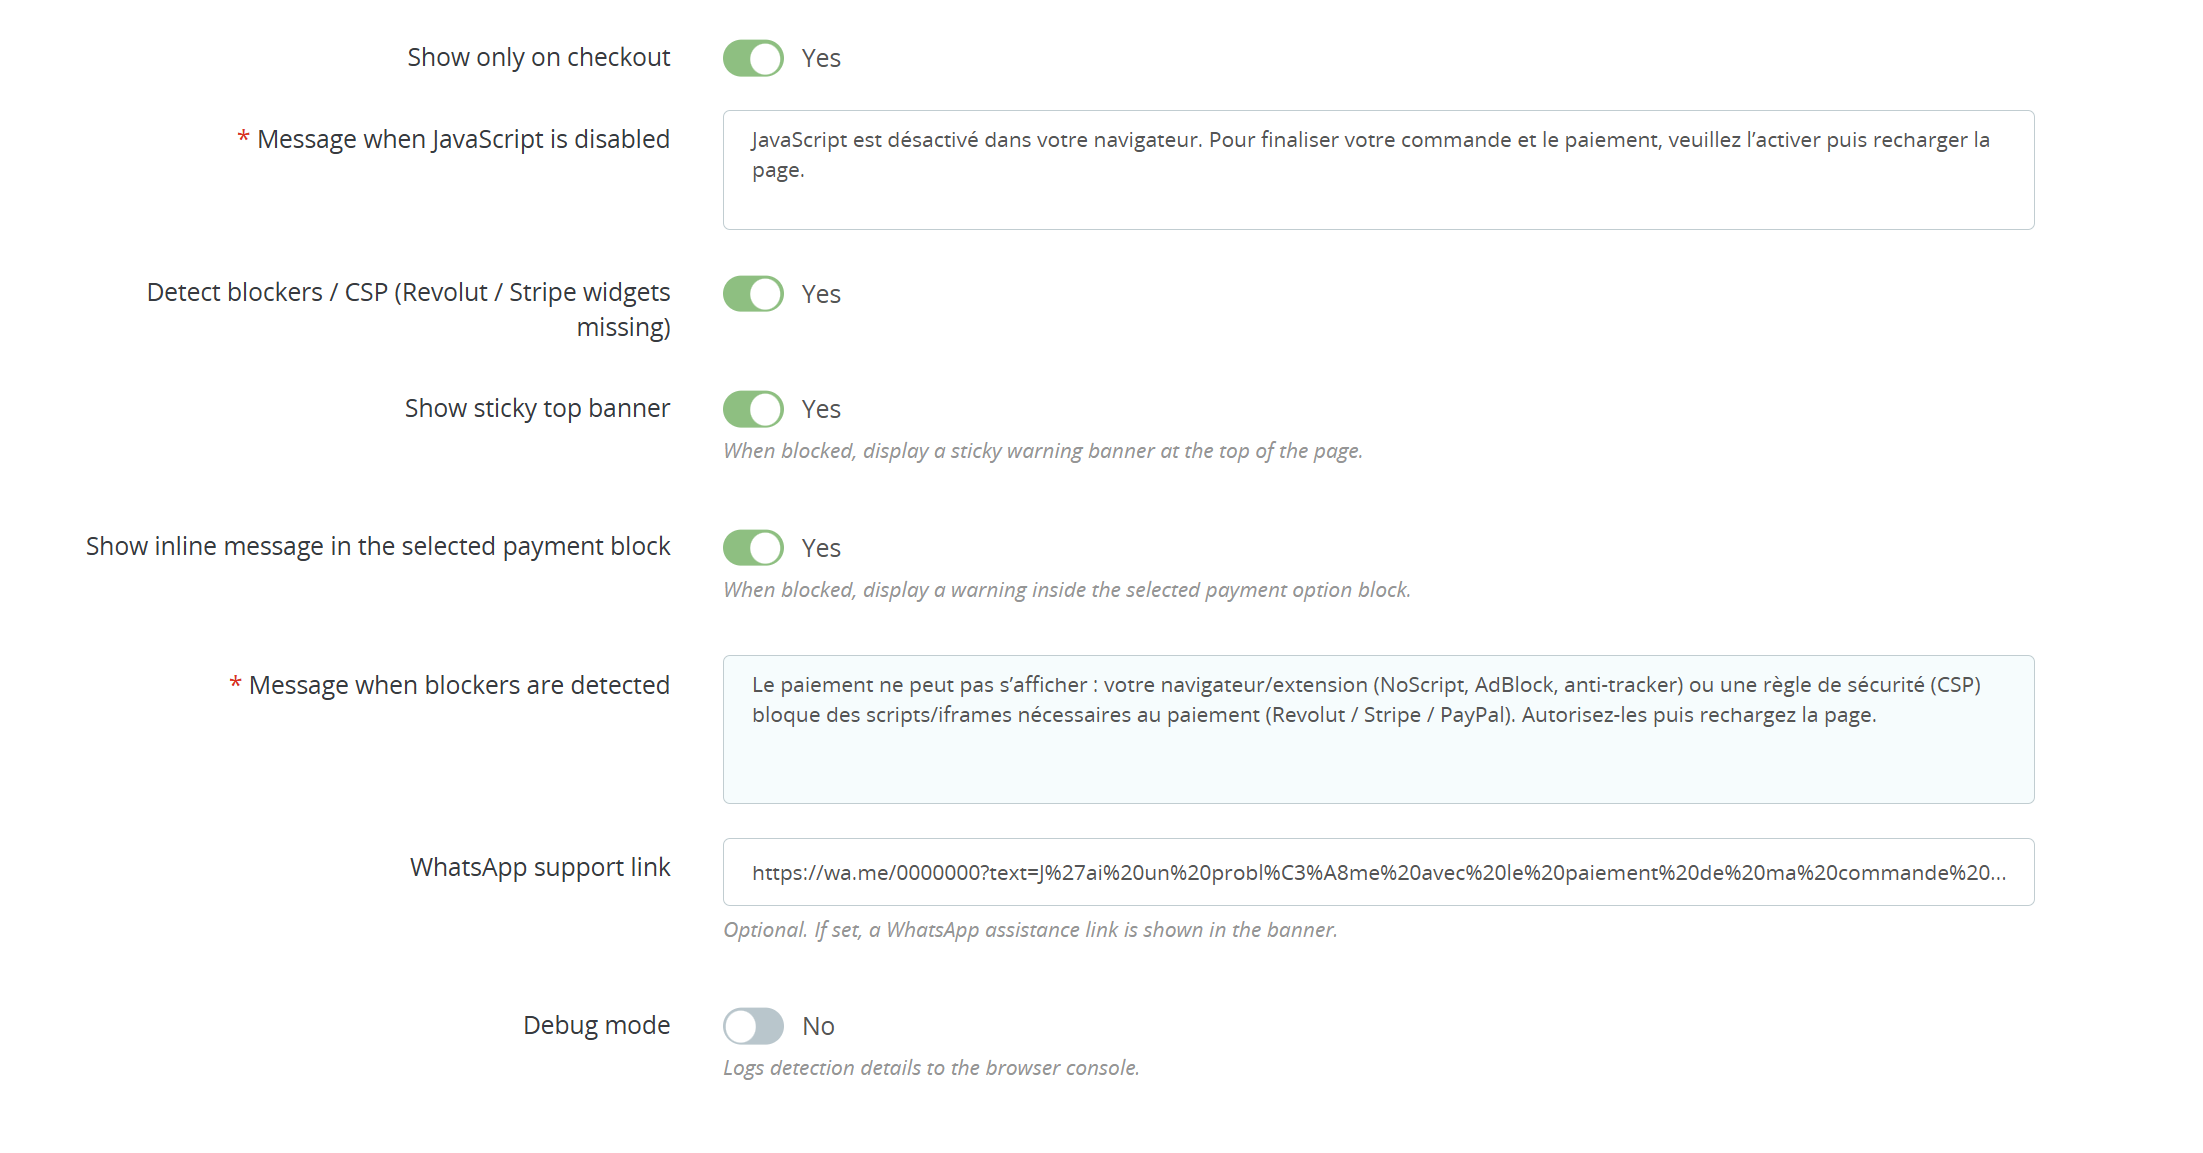Disable the Detect blockers / CSP switch
This screenshot has height=1153, width=2203.
coord(753,294)
